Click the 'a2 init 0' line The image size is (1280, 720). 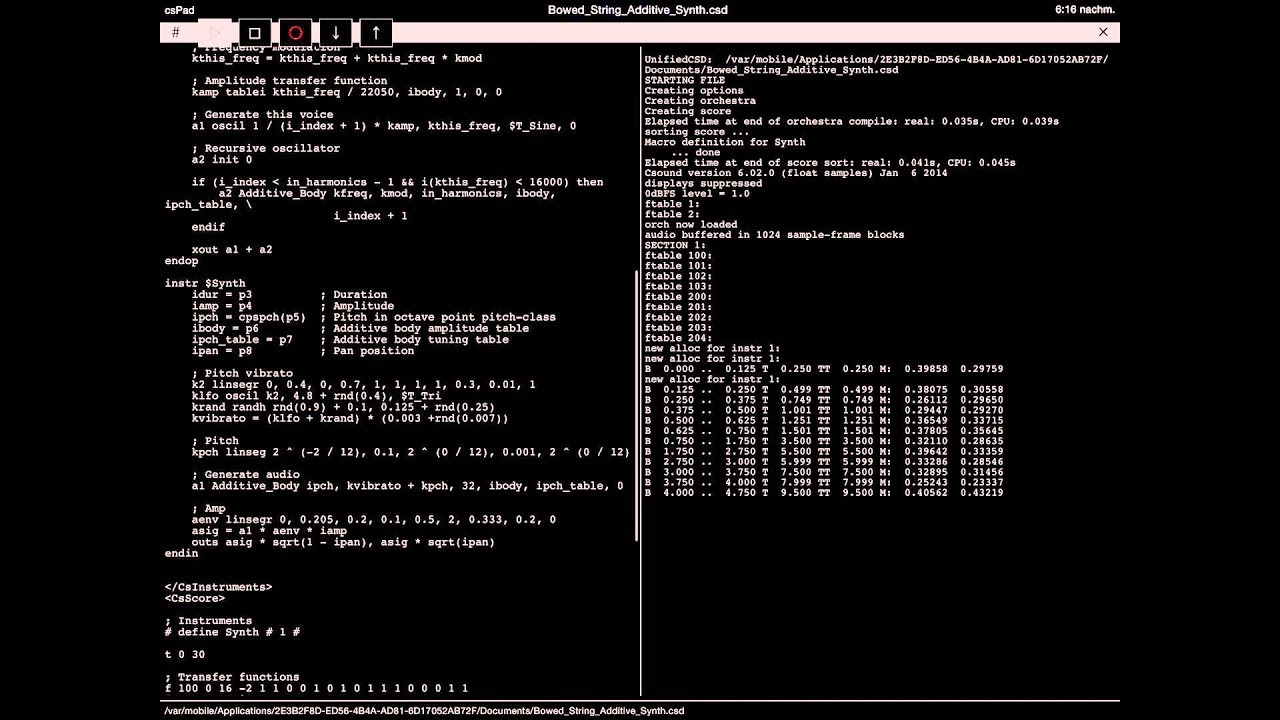click(222, 159)
